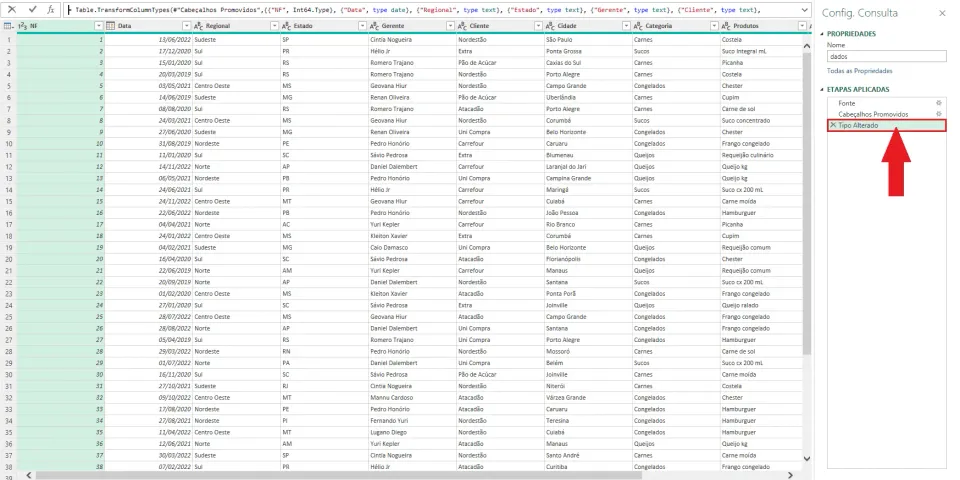Click the date type icon for Data column
960x480 pixels.
(110, 26)
